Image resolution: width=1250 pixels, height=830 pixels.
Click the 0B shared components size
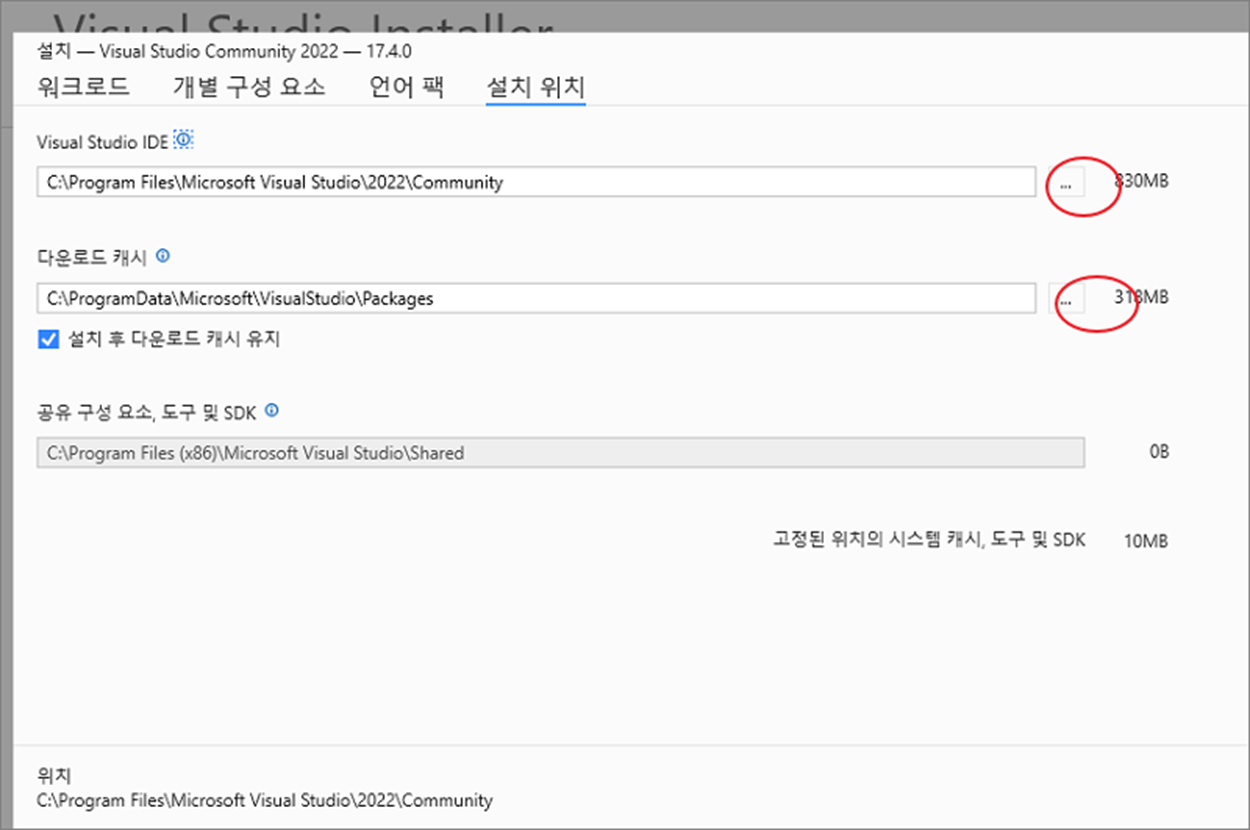(x=1159, y=452)
